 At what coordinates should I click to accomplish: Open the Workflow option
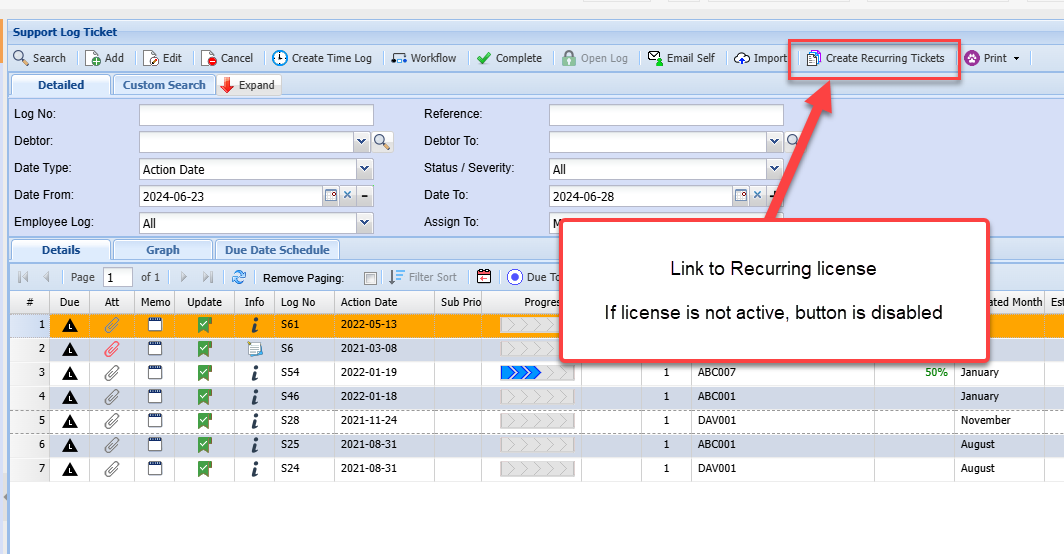click(x=423, y=58)
